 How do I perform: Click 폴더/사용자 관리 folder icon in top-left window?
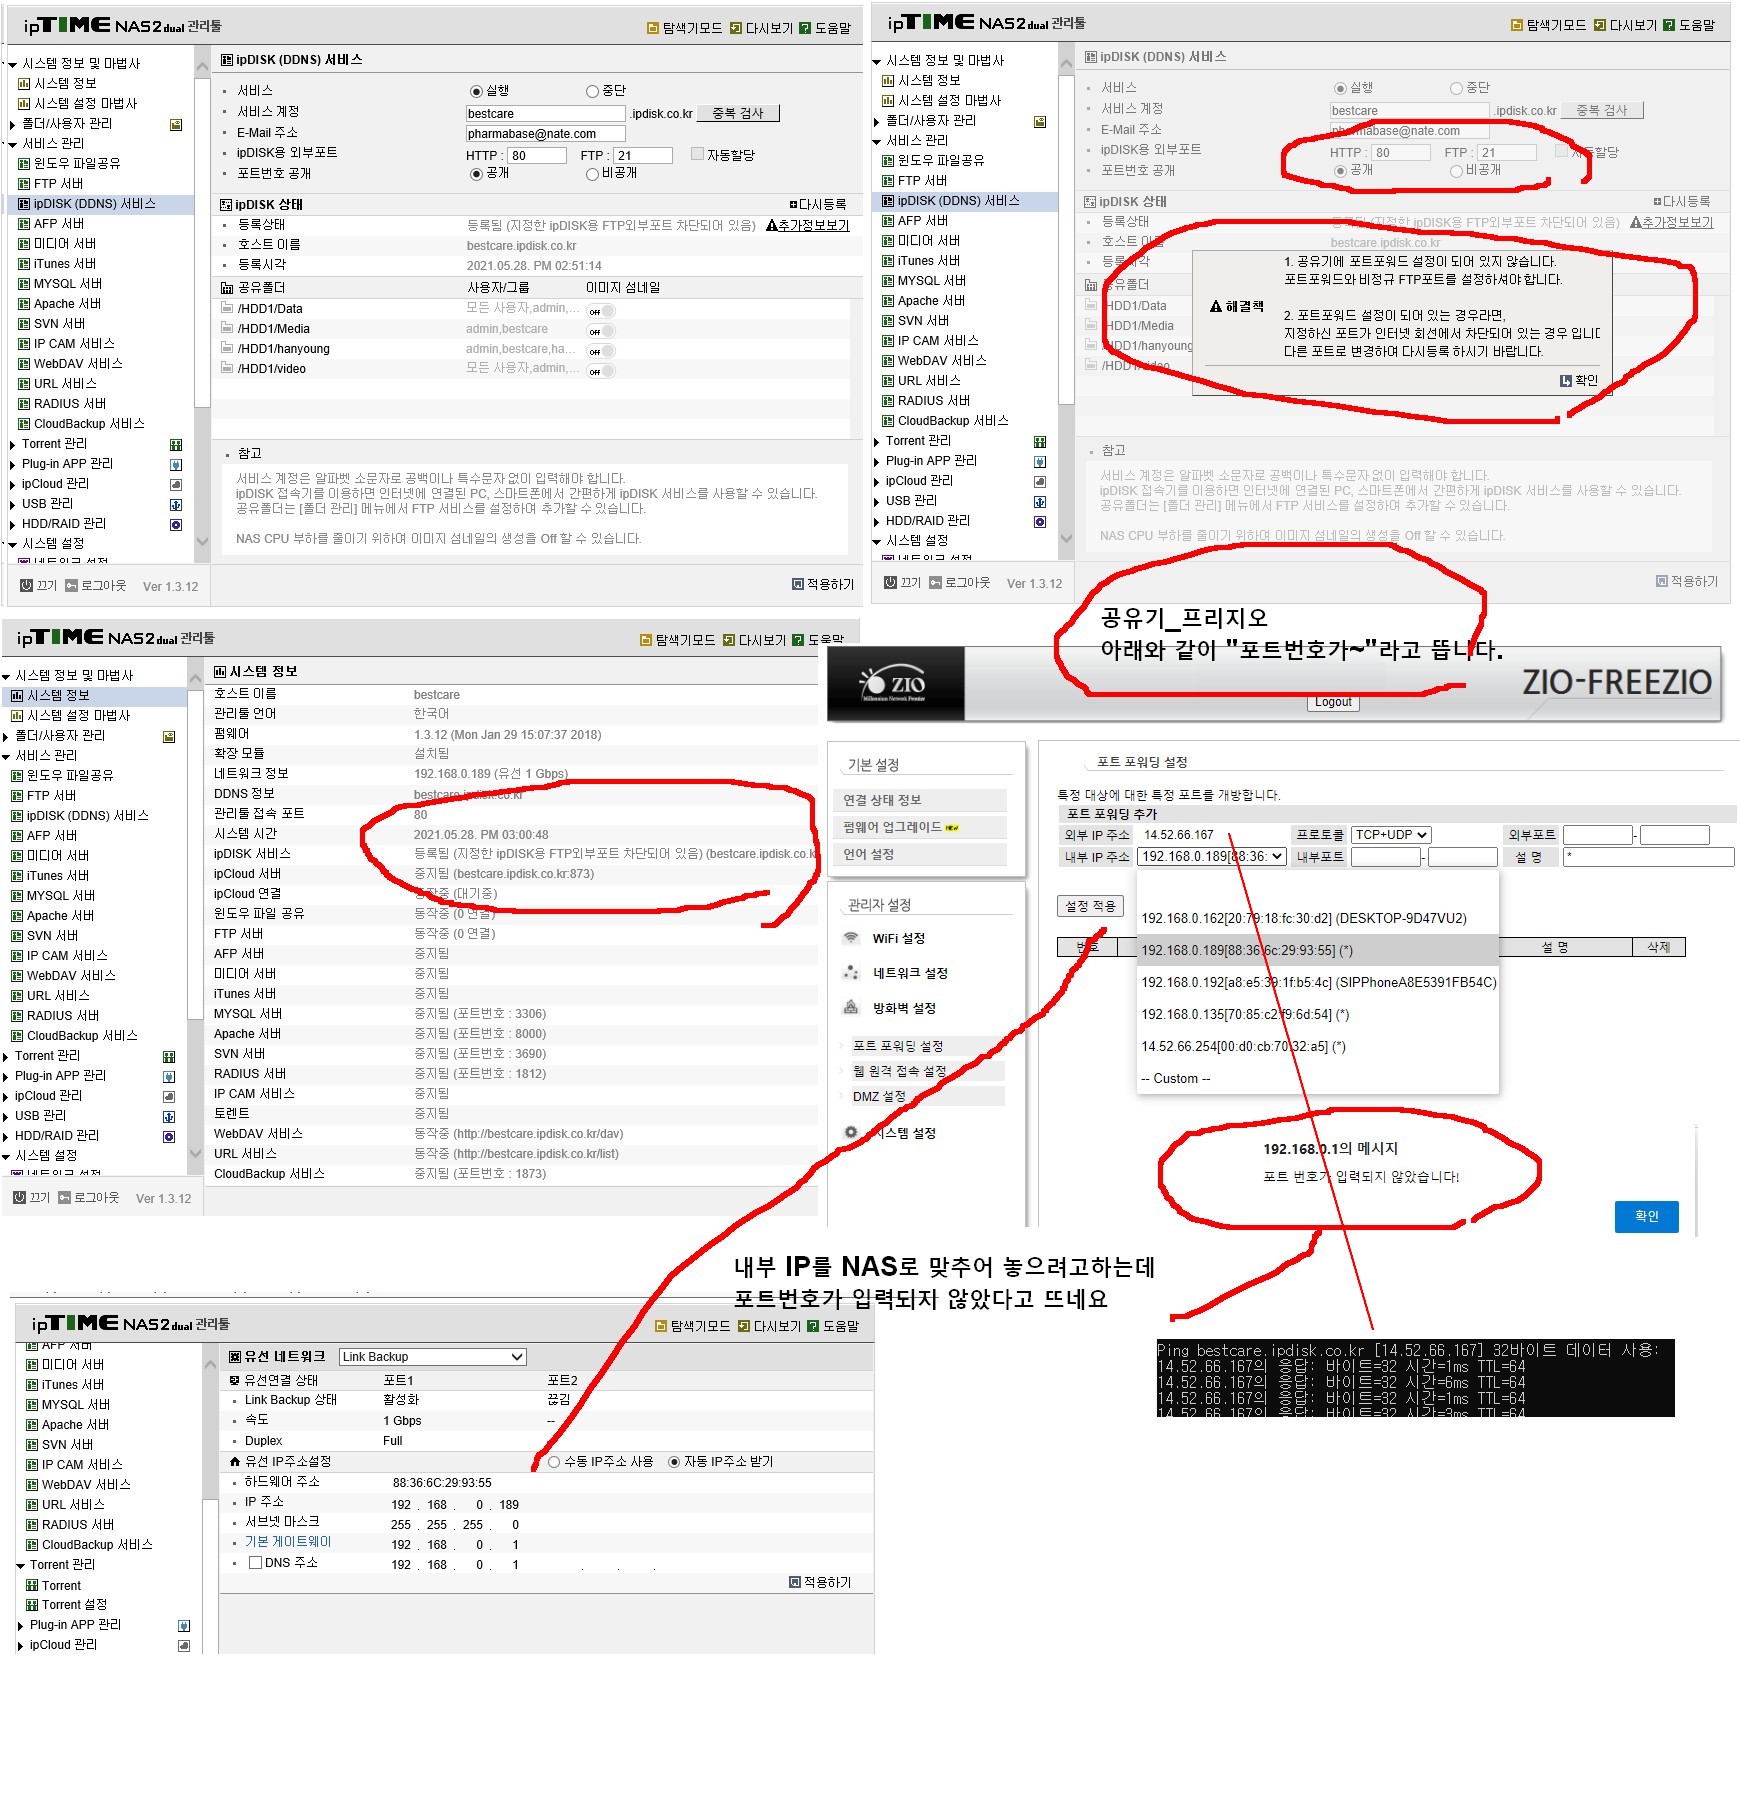pos(176,125)
